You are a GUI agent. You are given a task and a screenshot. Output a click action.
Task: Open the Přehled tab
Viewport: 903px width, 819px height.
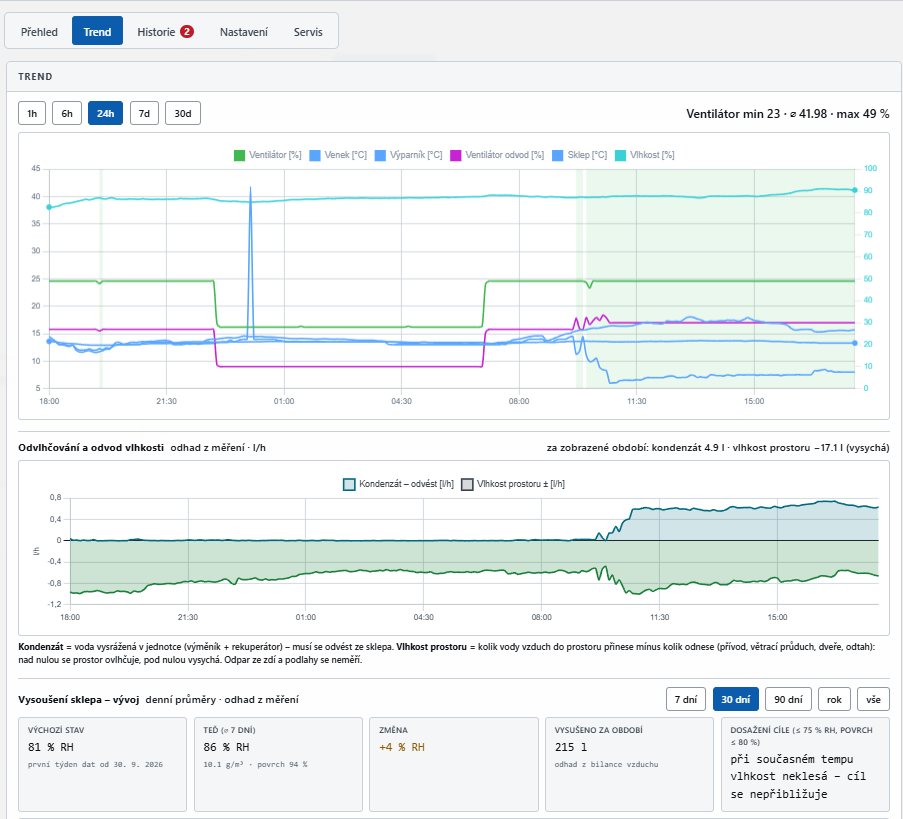[x=39, y=32]
